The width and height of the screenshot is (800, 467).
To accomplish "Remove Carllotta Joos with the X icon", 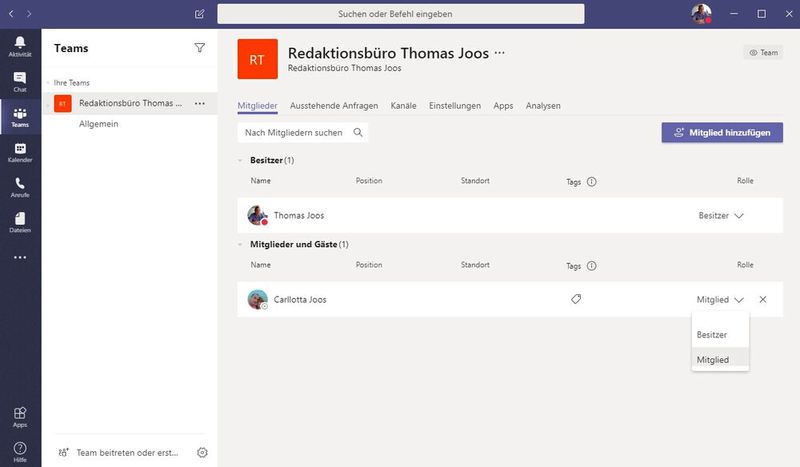I will pyautogui.click(x=763, y=299).
